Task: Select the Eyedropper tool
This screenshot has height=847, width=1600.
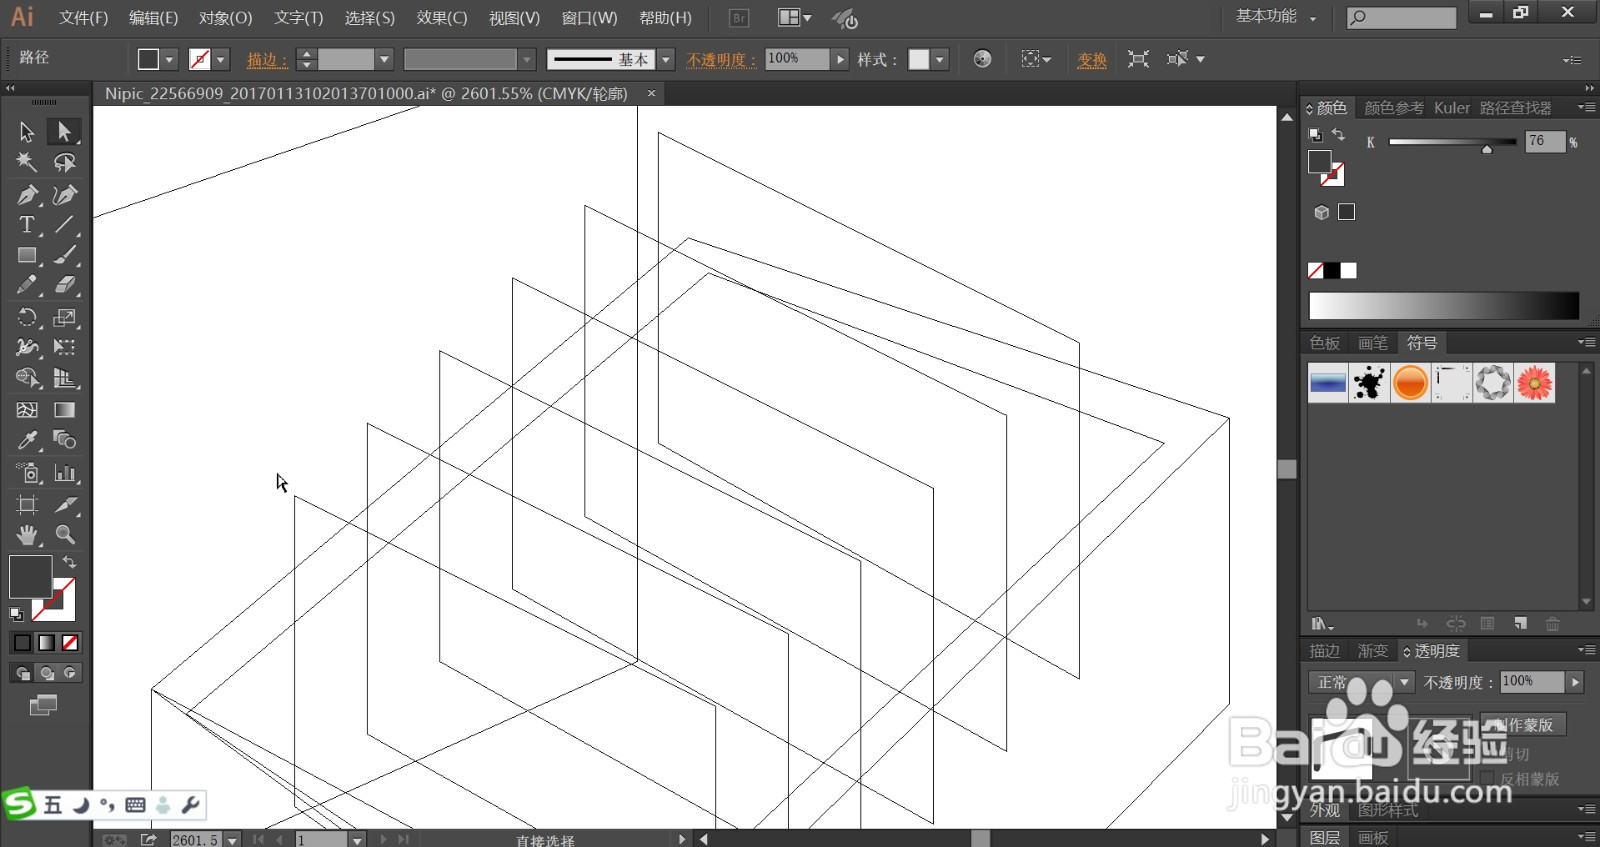Action: pos(27,440)
